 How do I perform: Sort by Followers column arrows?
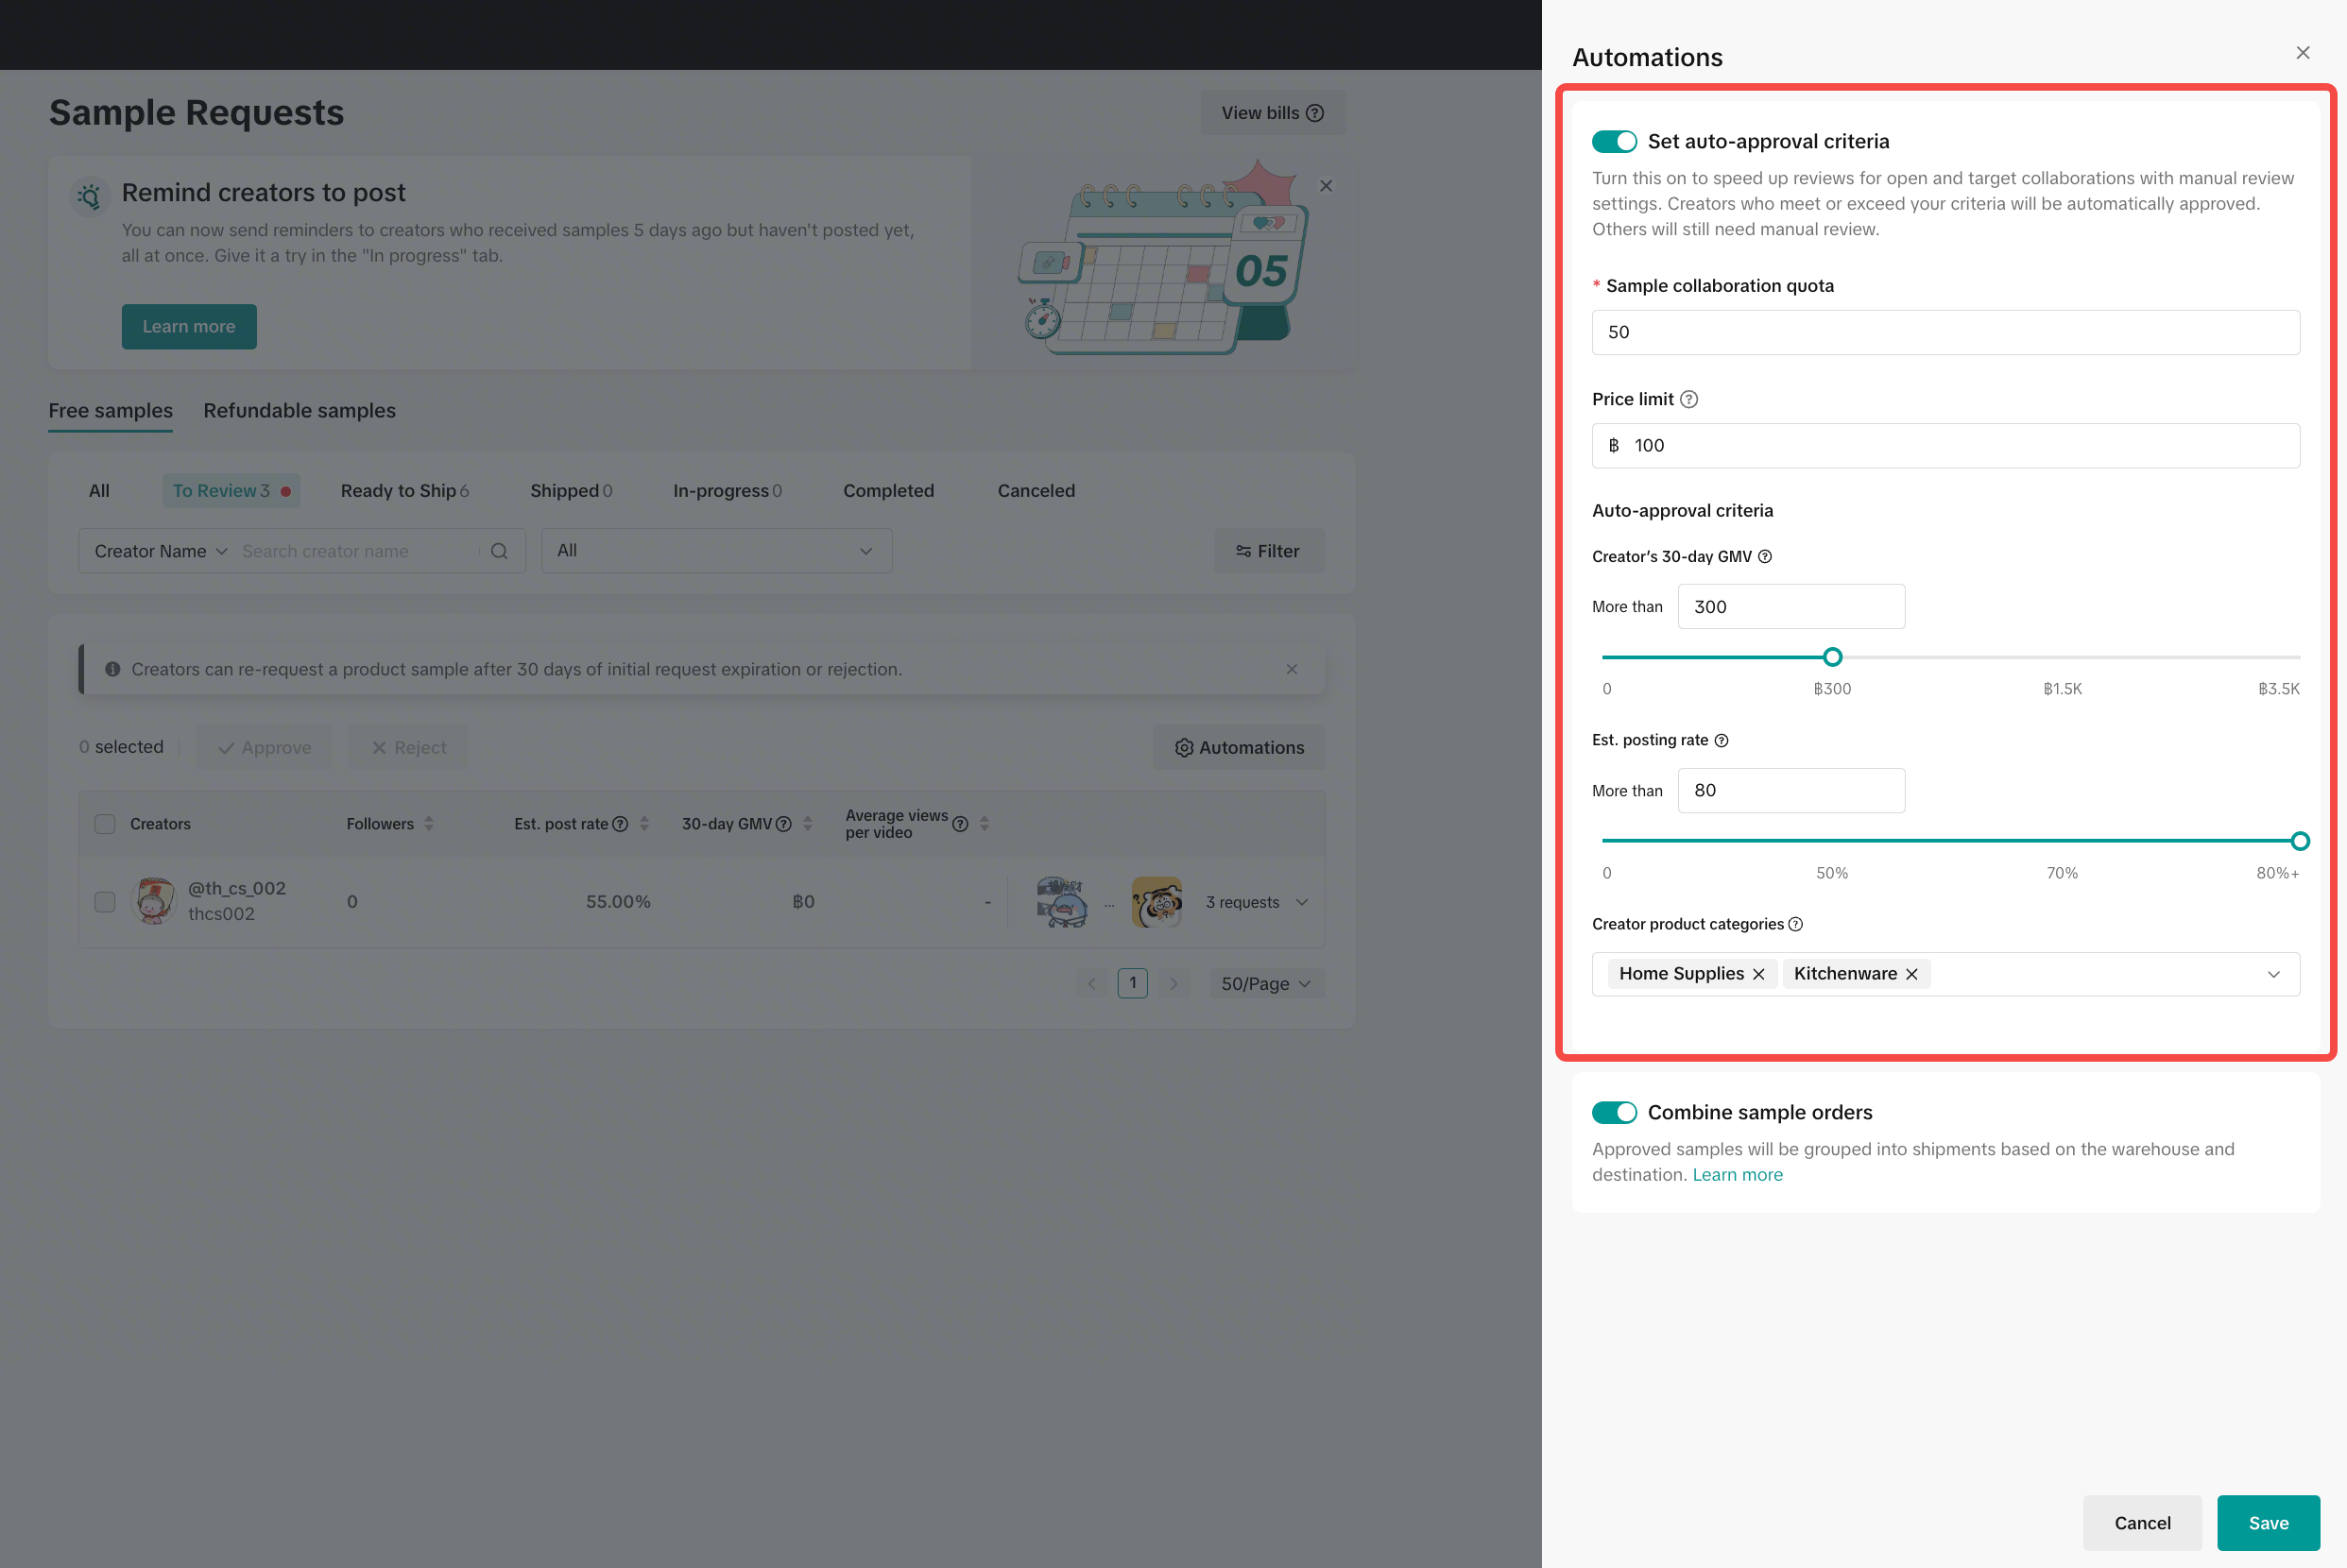[429, 824]
